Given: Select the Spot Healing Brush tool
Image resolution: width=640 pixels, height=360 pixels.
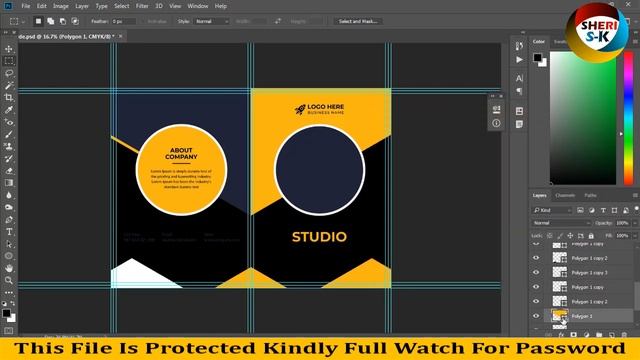Looking at the screenshot, I should tap(9, 122).
